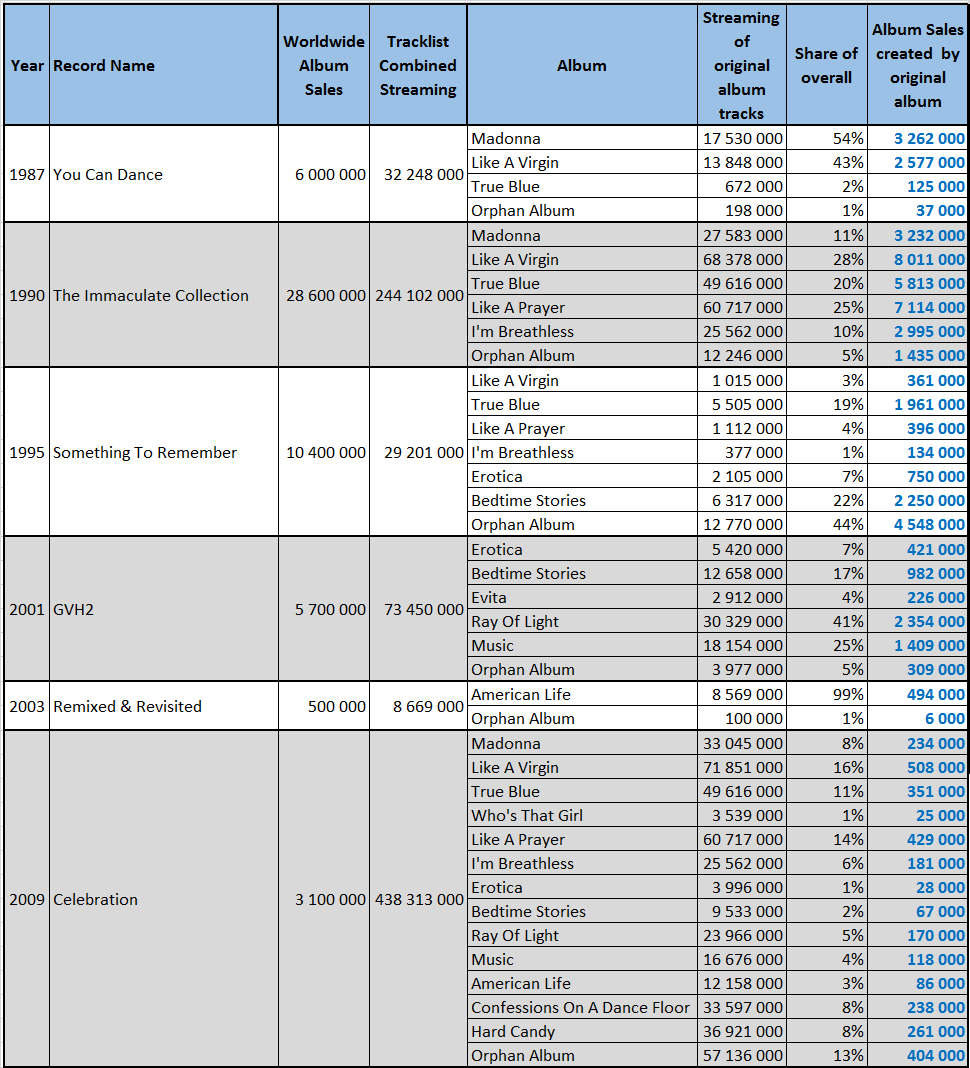This screenshot has width=970, height=1068.
Task: Click streaming value 17 530 000
Action: point(743,138)
